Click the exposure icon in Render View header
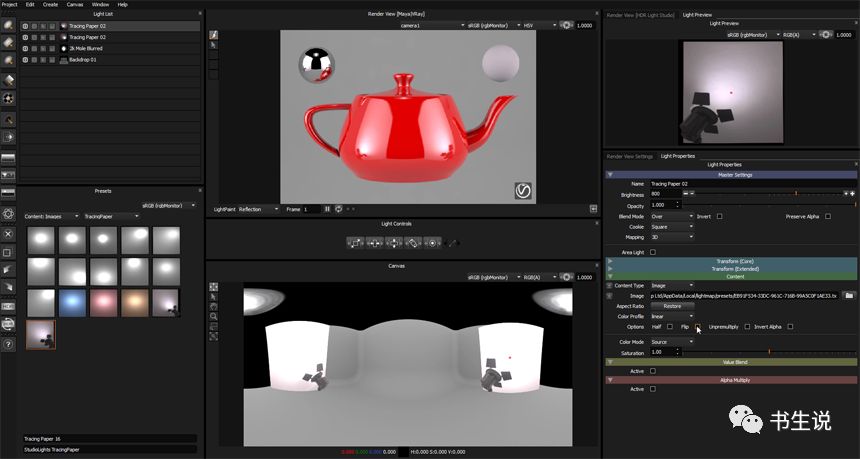 click(x=567, y=25)
